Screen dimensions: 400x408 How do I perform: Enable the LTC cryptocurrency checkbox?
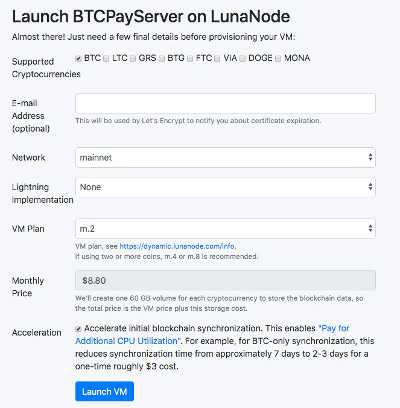pyautogui.click(x=106, y=59)
